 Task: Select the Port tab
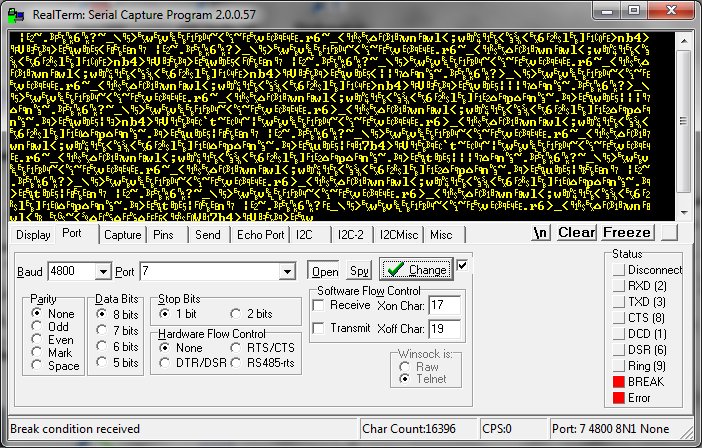[72, 233]
